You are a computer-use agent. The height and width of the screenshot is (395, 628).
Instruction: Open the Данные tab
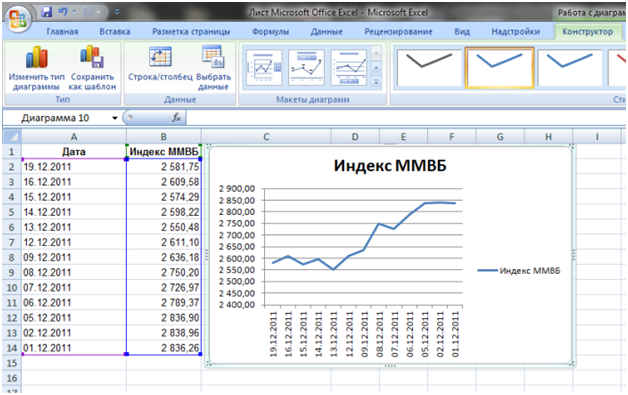326,32
